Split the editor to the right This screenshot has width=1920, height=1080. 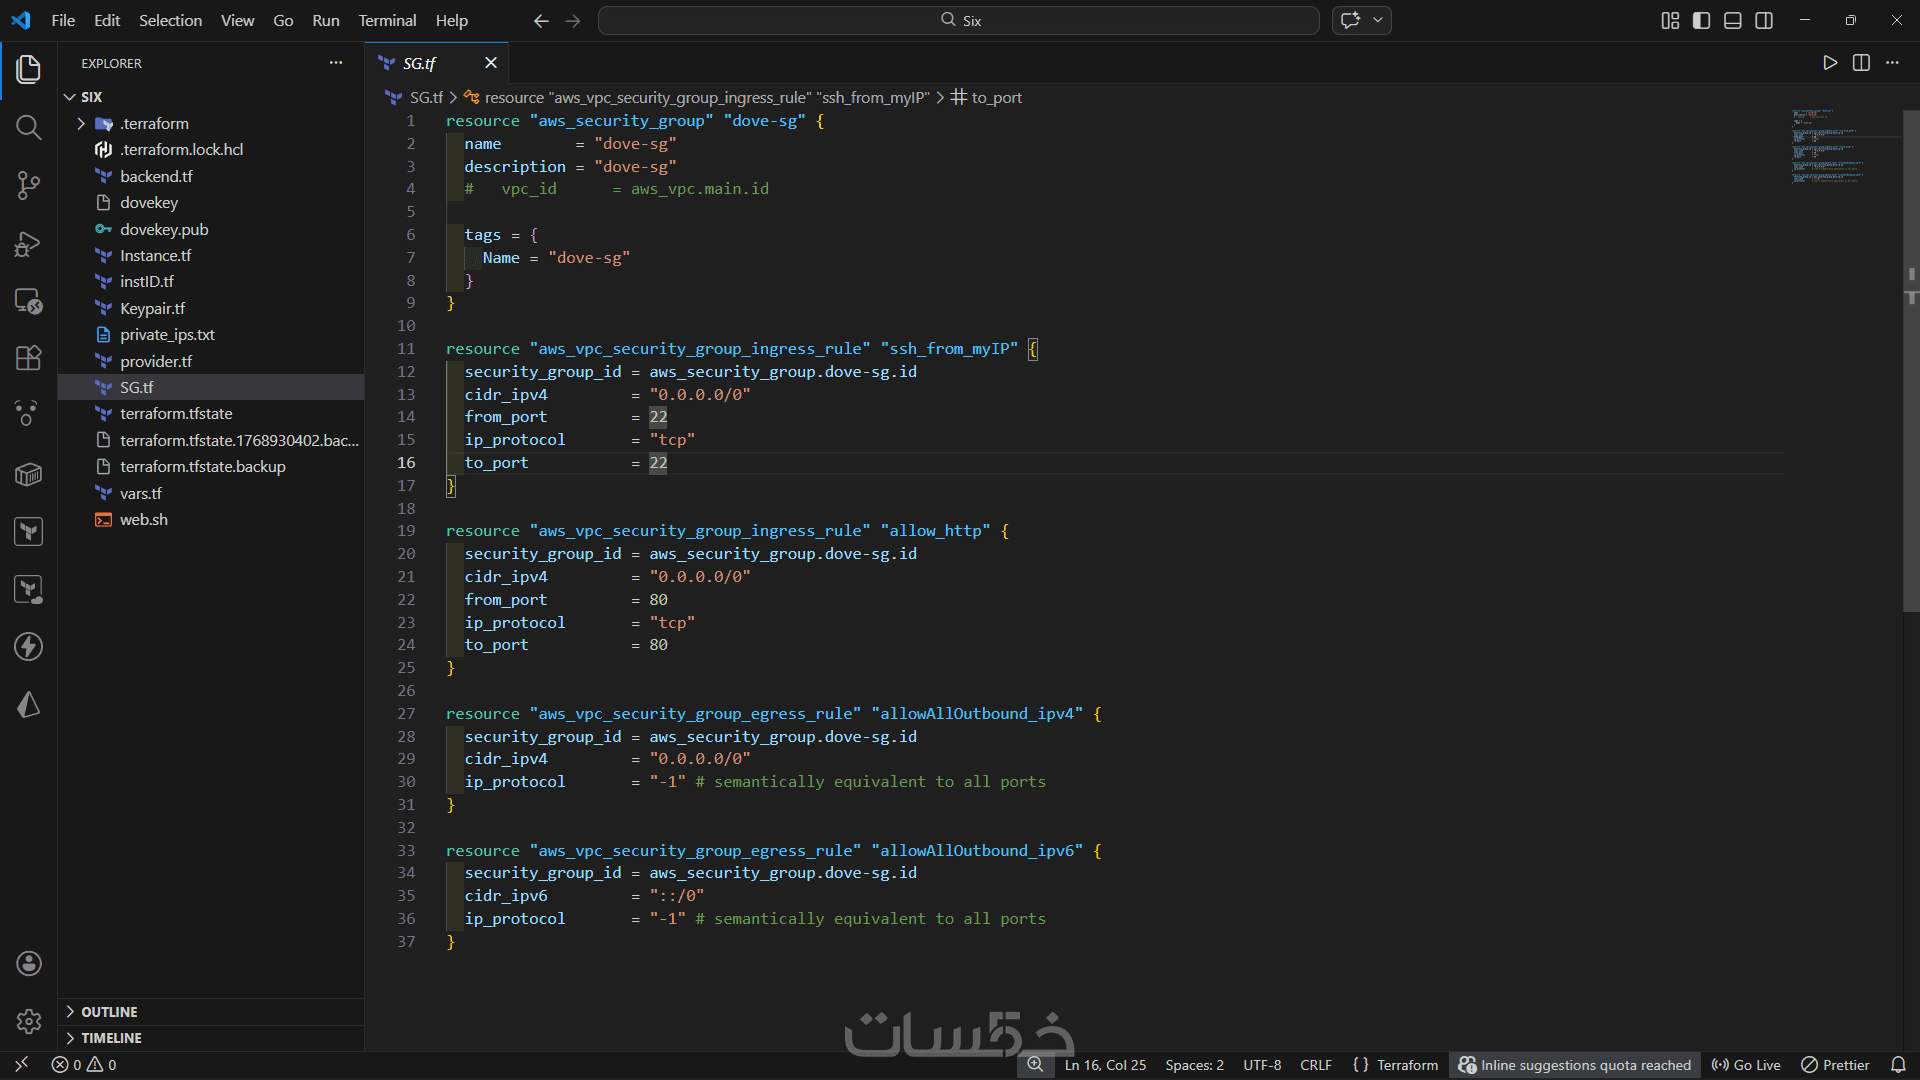[1861, 63]
